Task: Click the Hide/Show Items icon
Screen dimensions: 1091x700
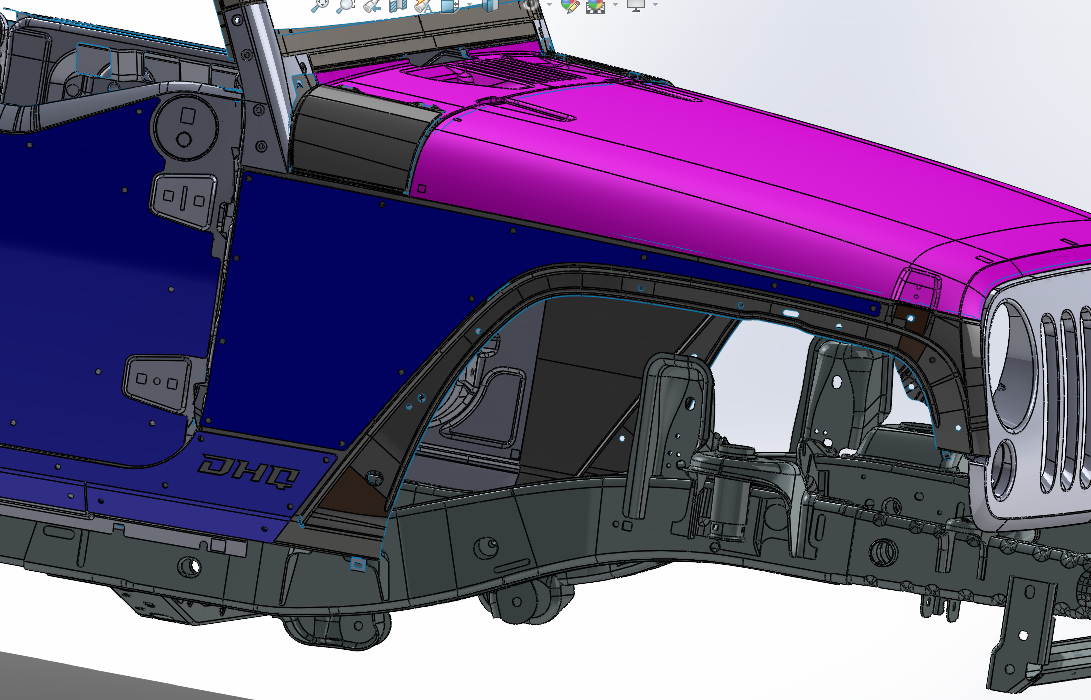Action: tap(529, 5)
